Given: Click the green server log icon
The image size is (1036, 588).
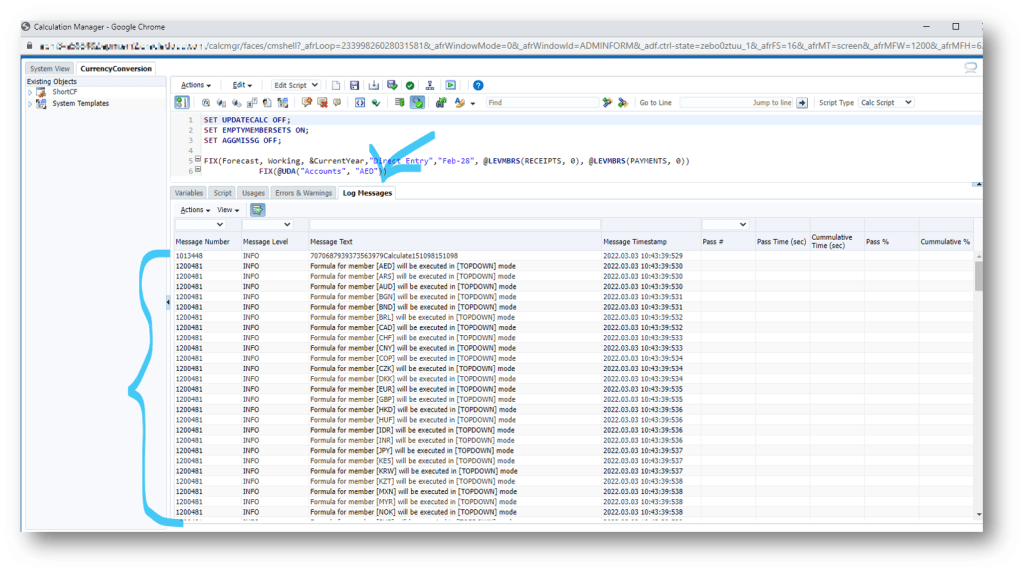Looking at the screenshot, I should (x=400, y=102).
